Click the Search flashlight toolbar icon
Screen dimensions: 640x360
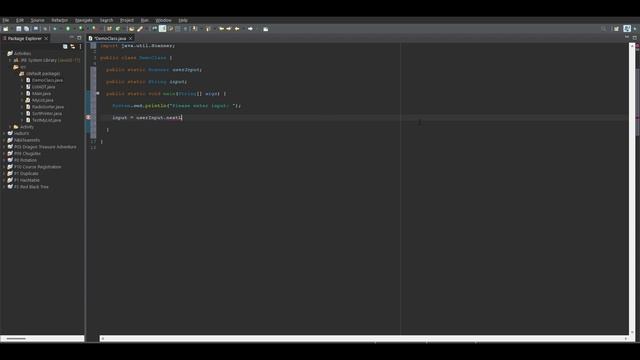coord(140,29)
